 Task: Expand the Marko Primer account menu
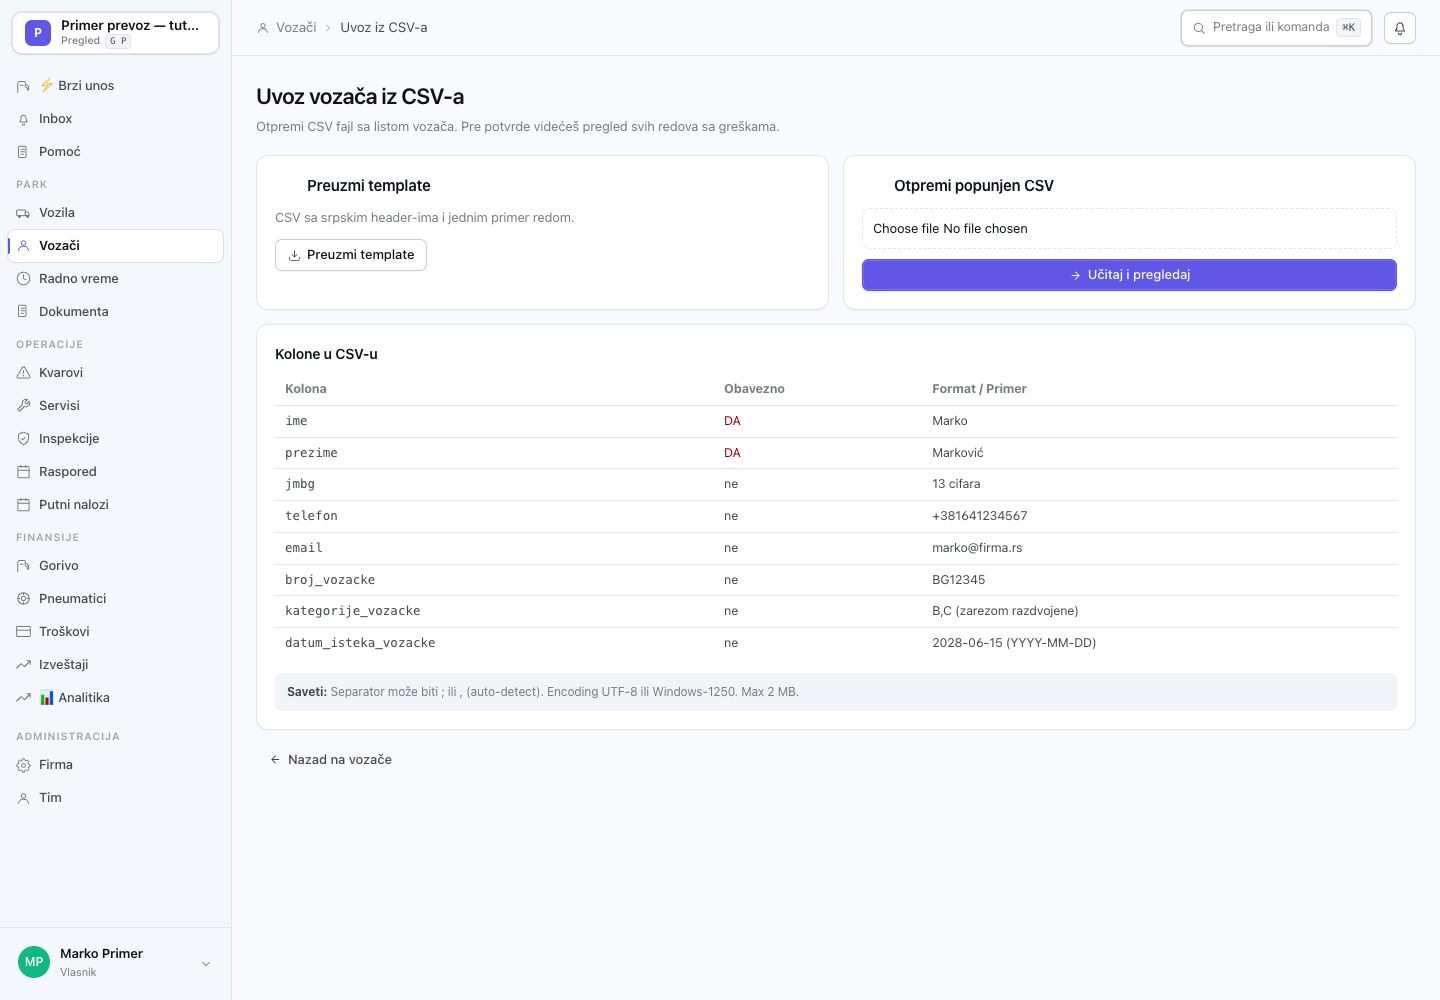coord(116,962)
